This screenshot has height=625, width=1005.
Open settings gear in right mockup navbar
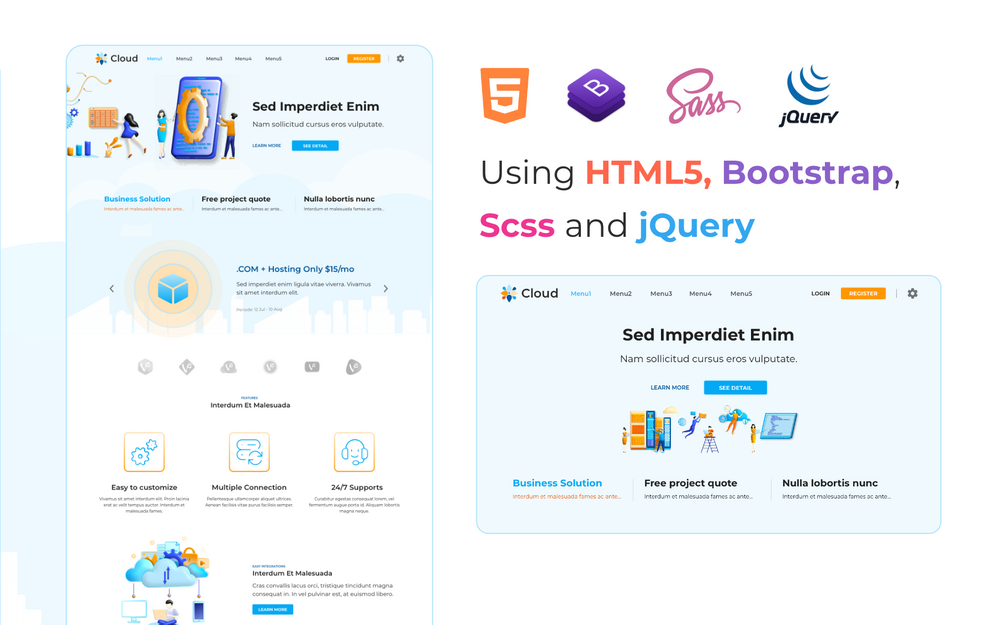(x=913, y=294)
